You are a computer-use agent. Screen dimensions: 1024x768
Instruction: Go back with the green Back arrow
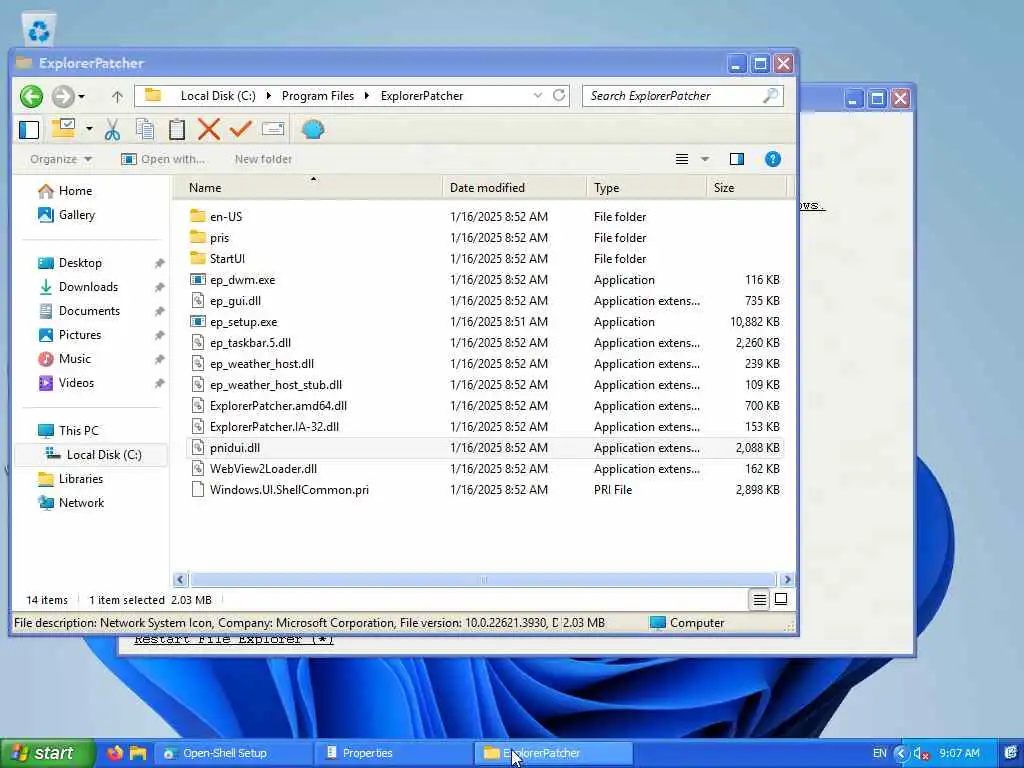click(x=31, y=97)
